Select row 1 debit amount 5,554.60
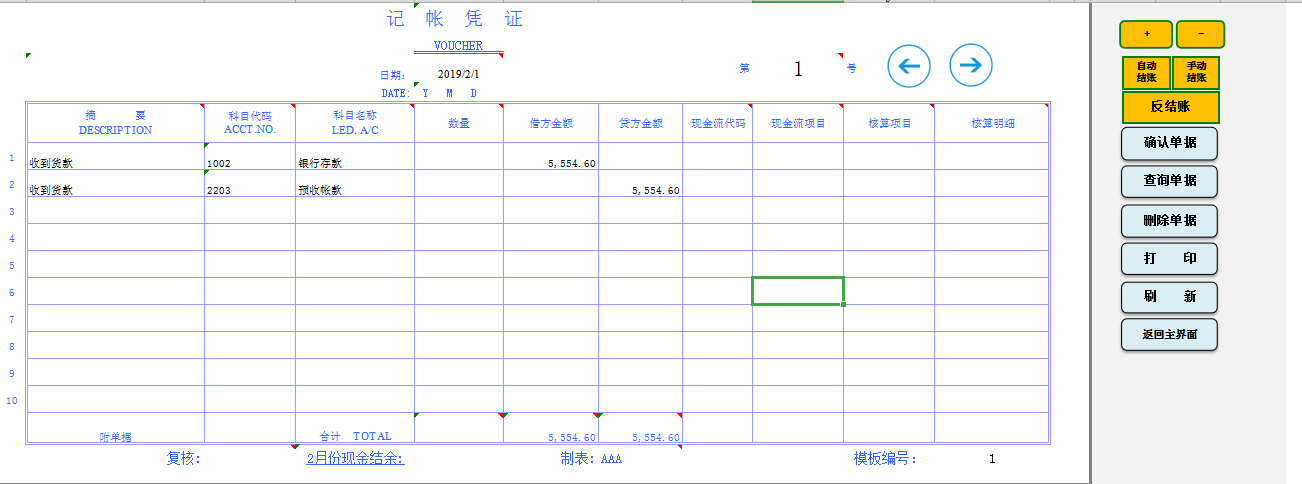 550,157
